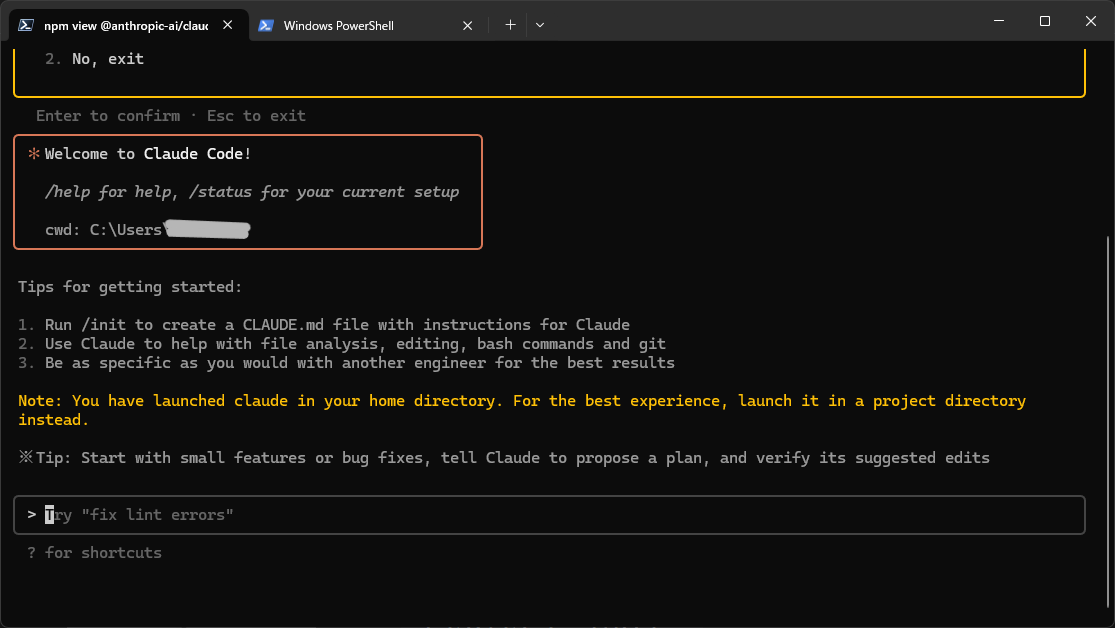Click tip about file analysis and git
Image resolution: width=1115 pixels, height=628 pixels.
(x=341, y=344)
